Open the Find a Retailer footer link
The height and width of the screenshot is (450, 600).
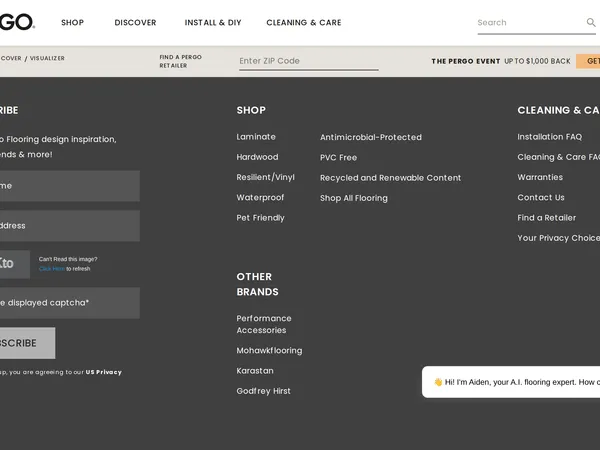point(546,218)
